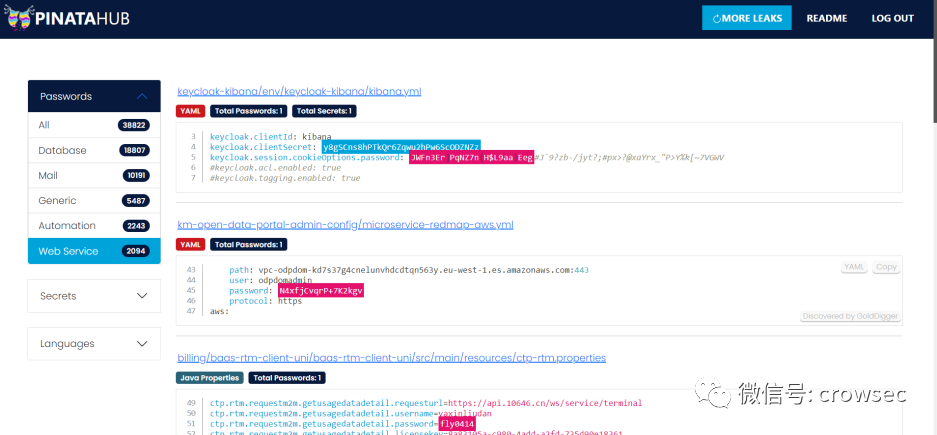Open the README menu item
This screenshot has width=937, height=435.
[826, 19]
